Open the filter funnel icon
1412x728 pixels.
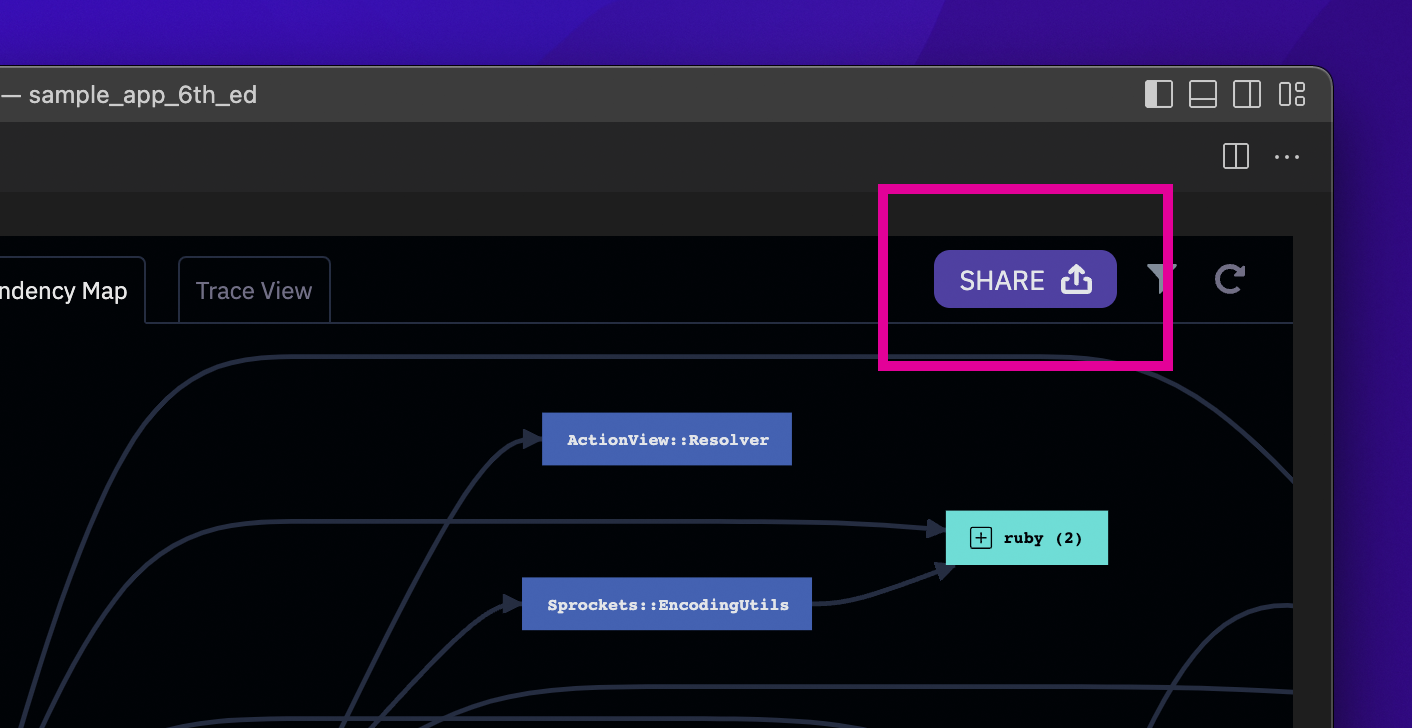point(1162,279)
